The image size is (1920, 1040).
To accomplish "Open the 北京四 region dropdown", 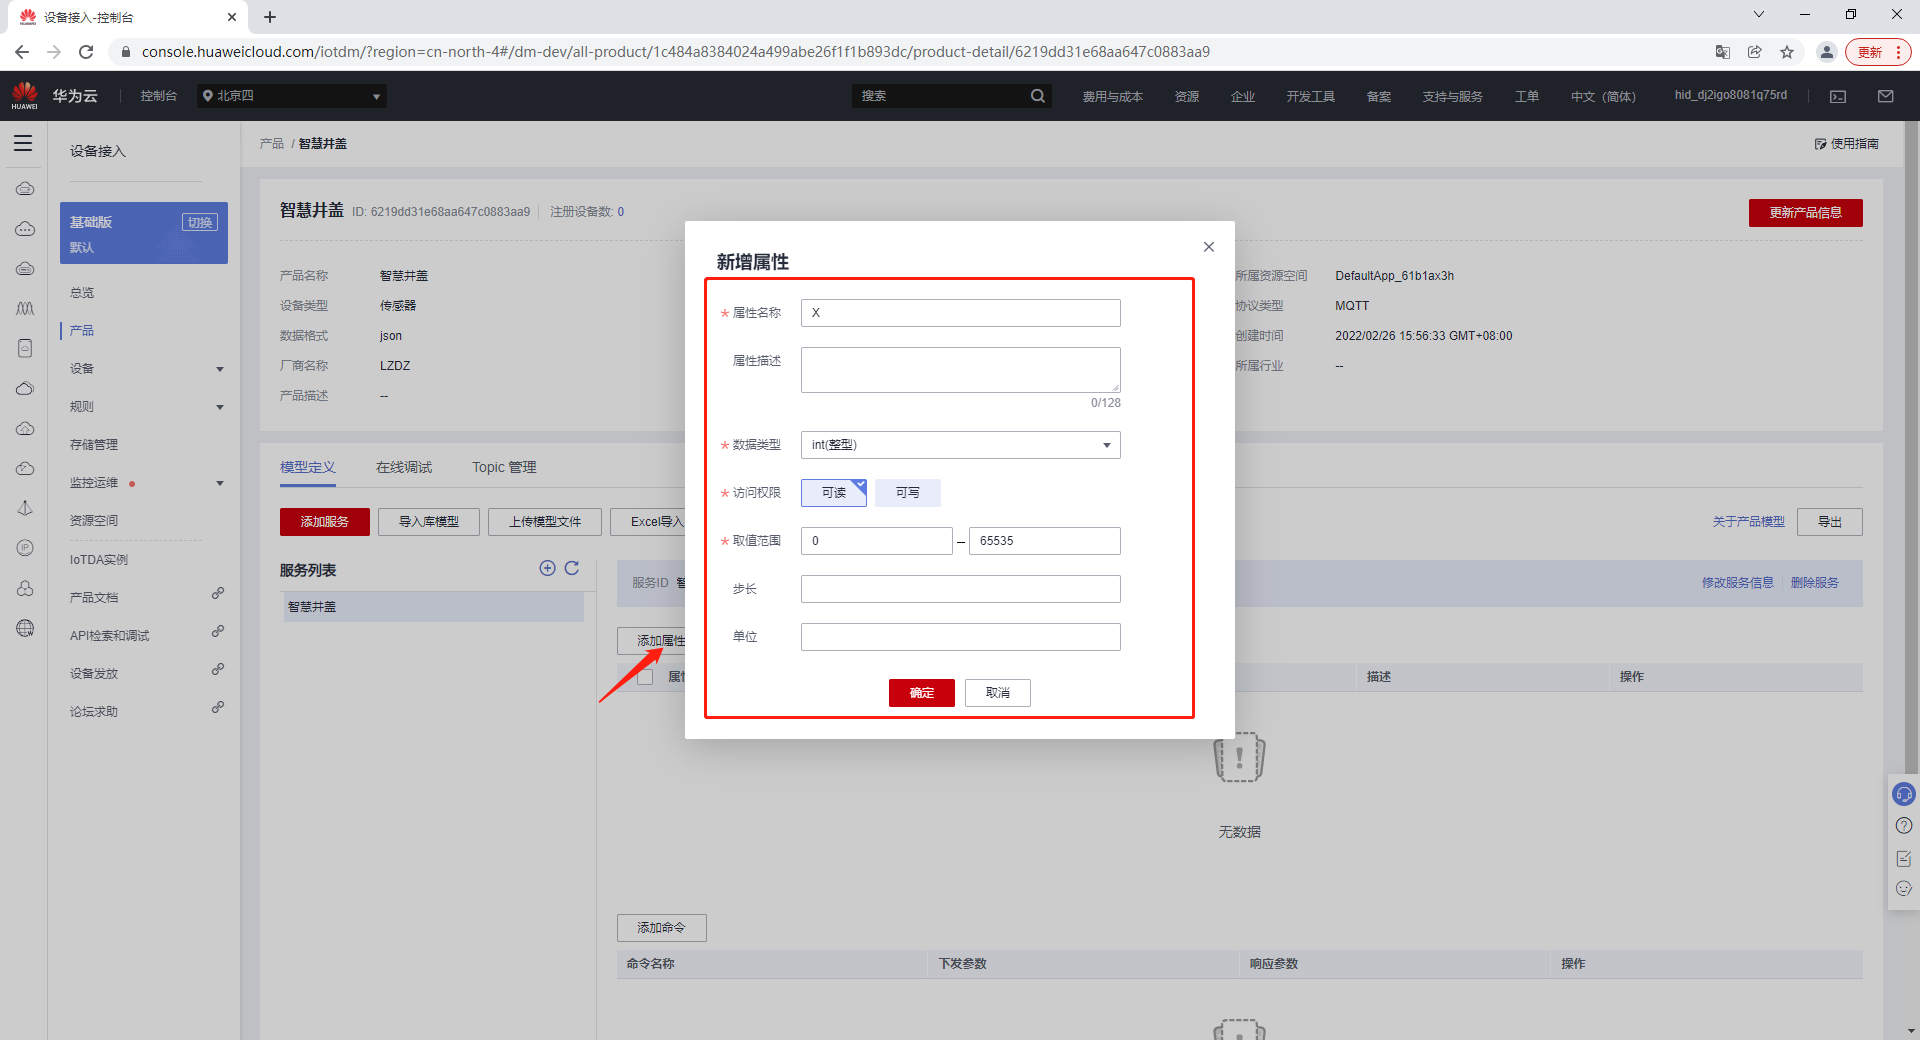I will click(x=291, y=96).
